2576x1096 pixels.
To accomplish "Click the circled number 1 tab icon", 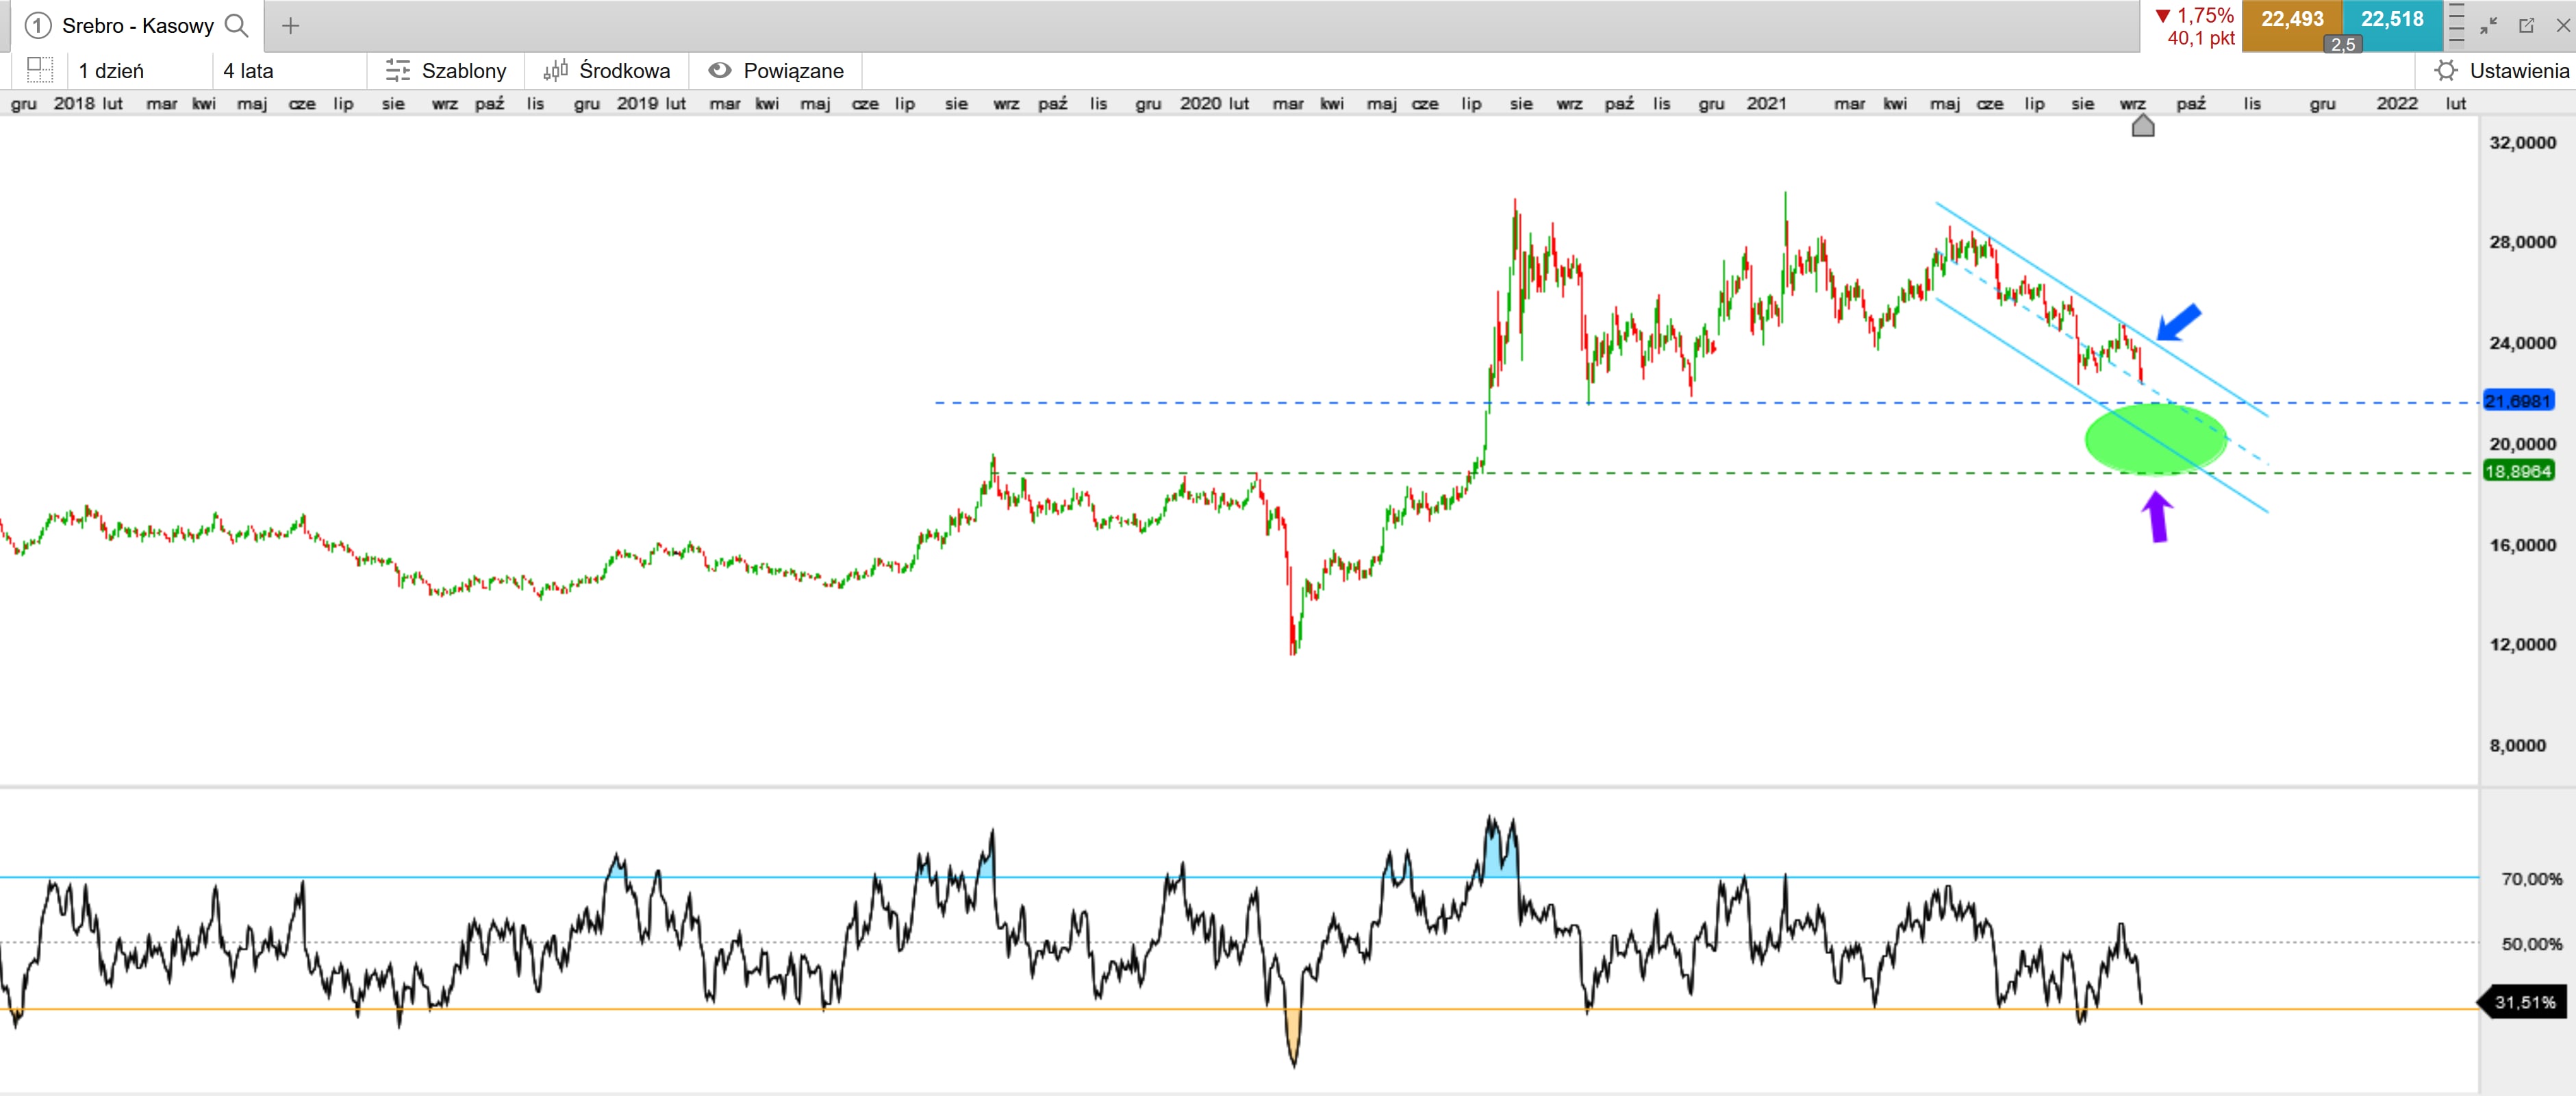I will [37, 25].
